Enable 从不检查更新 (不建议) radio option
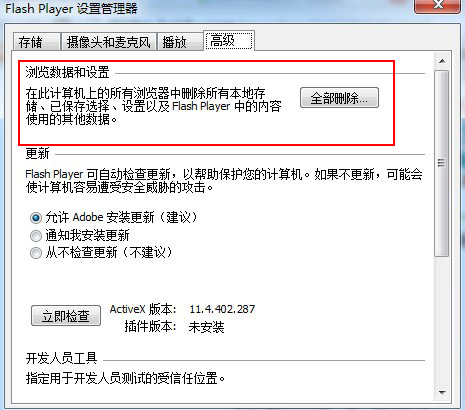This screenshot has height=410, width=465. [101, 253]
